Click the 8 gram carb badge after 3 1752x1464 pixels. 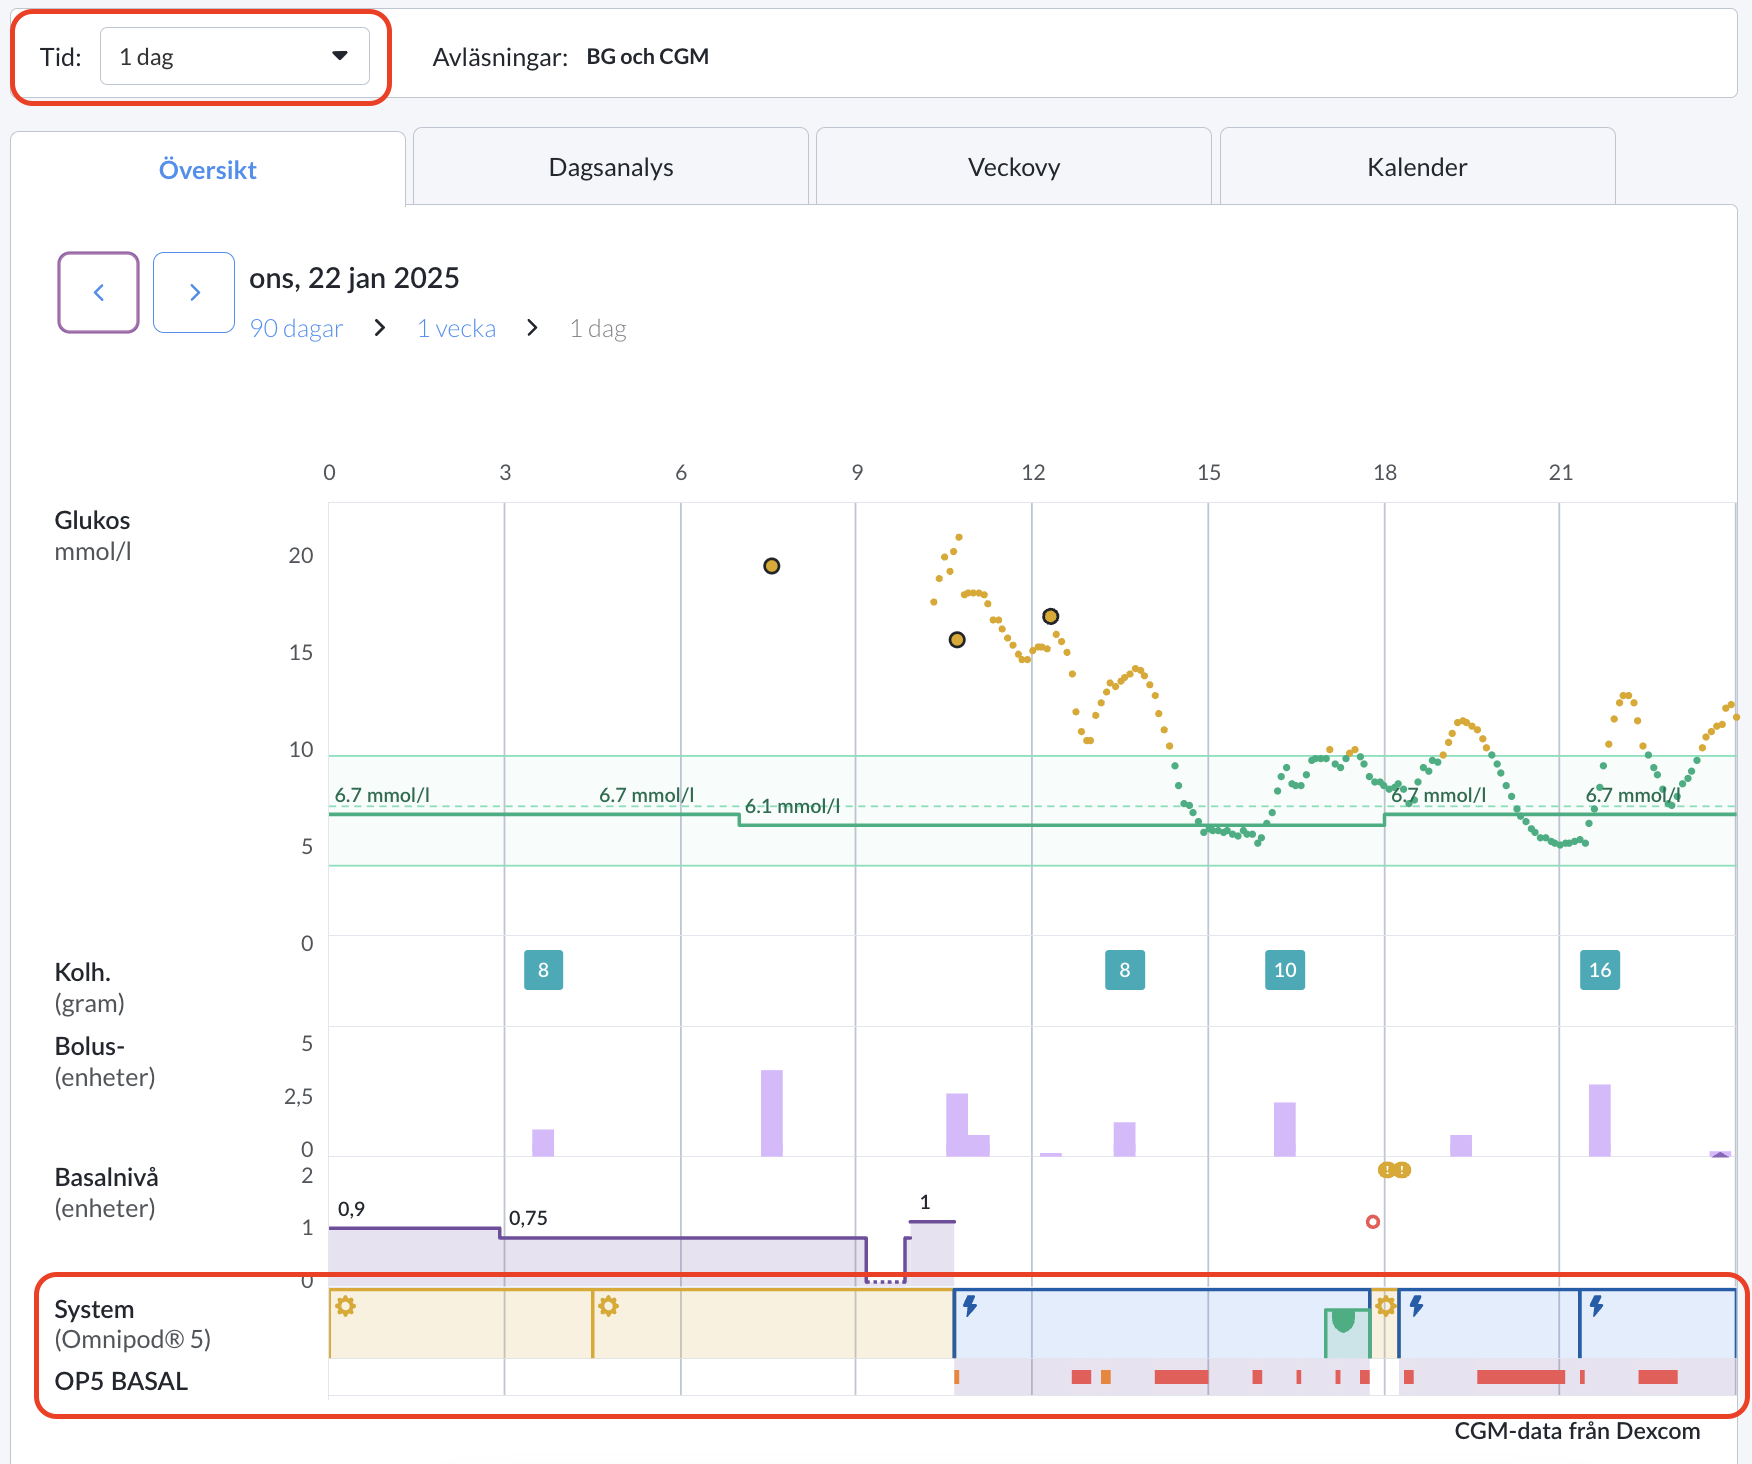[543, 970]
